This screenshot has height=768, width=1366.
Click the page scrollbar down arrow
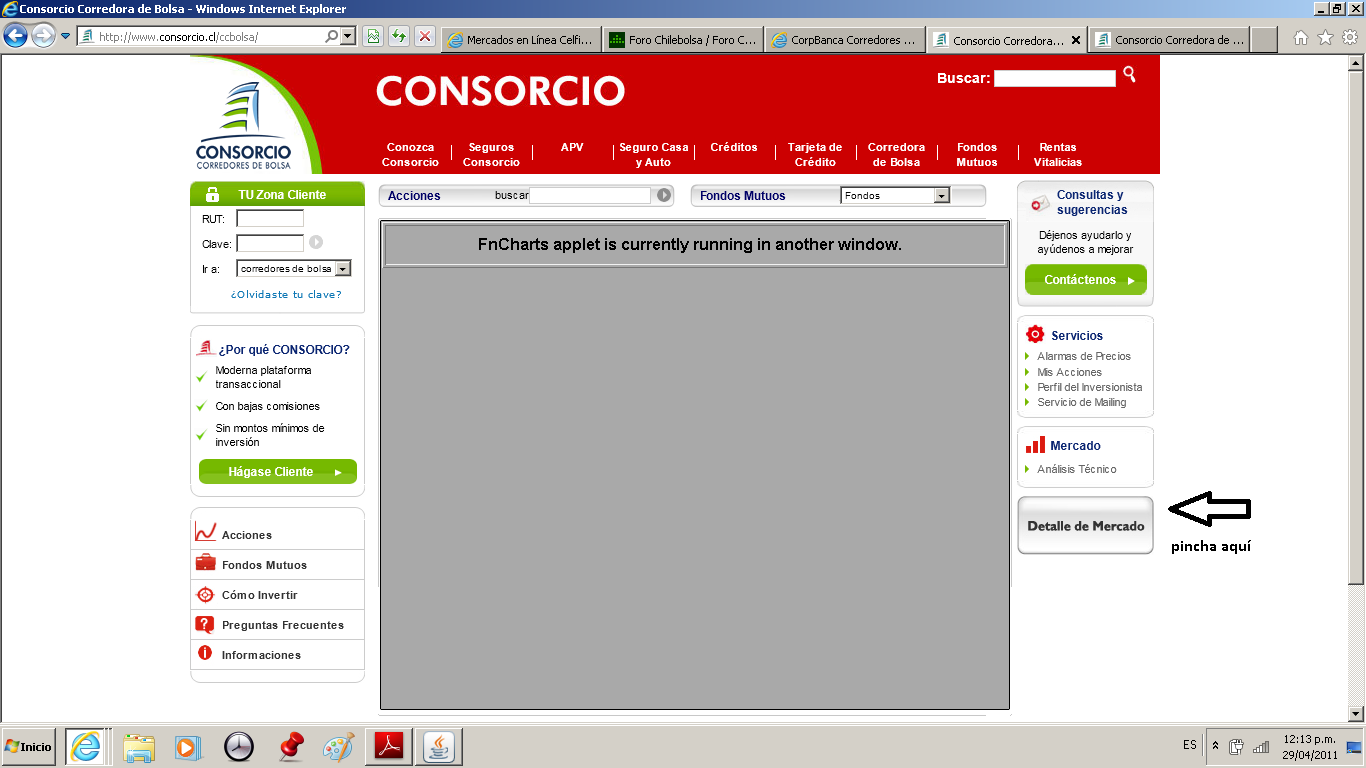tap(1357, 714)
